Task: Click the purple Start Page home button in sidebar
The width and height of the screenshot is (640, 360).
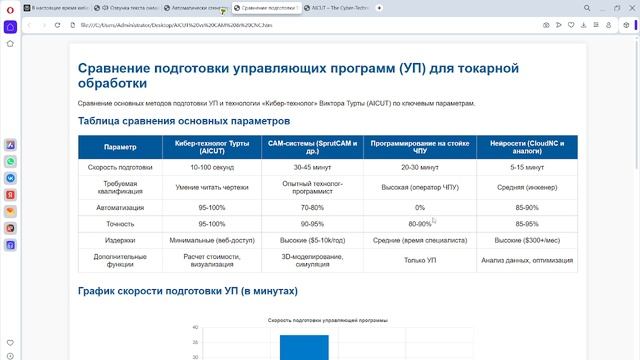Action: pos(10,27)
